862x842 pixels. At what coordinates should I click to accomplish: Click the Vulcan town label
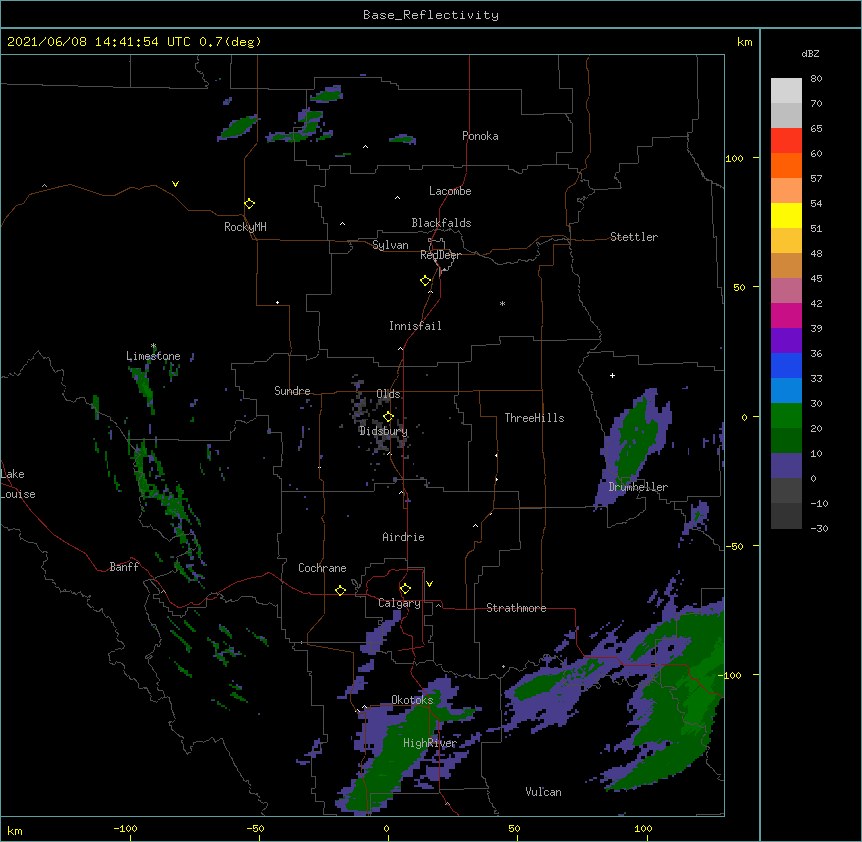click(x=543, y=792)
